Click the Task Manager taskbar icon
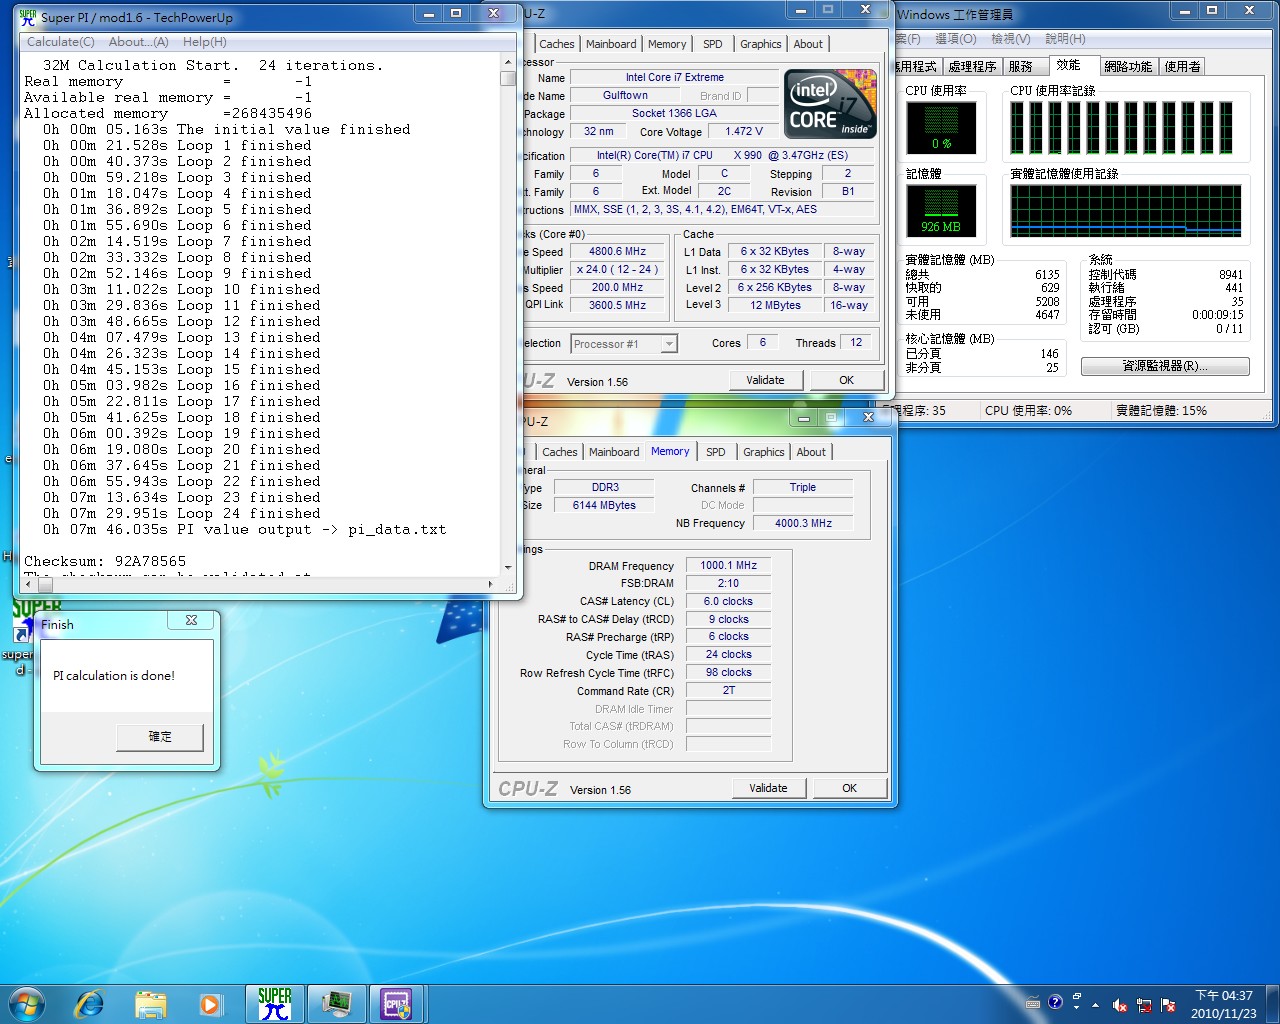Viewport: 1280px width, 1024px height. pos(336,1003)
